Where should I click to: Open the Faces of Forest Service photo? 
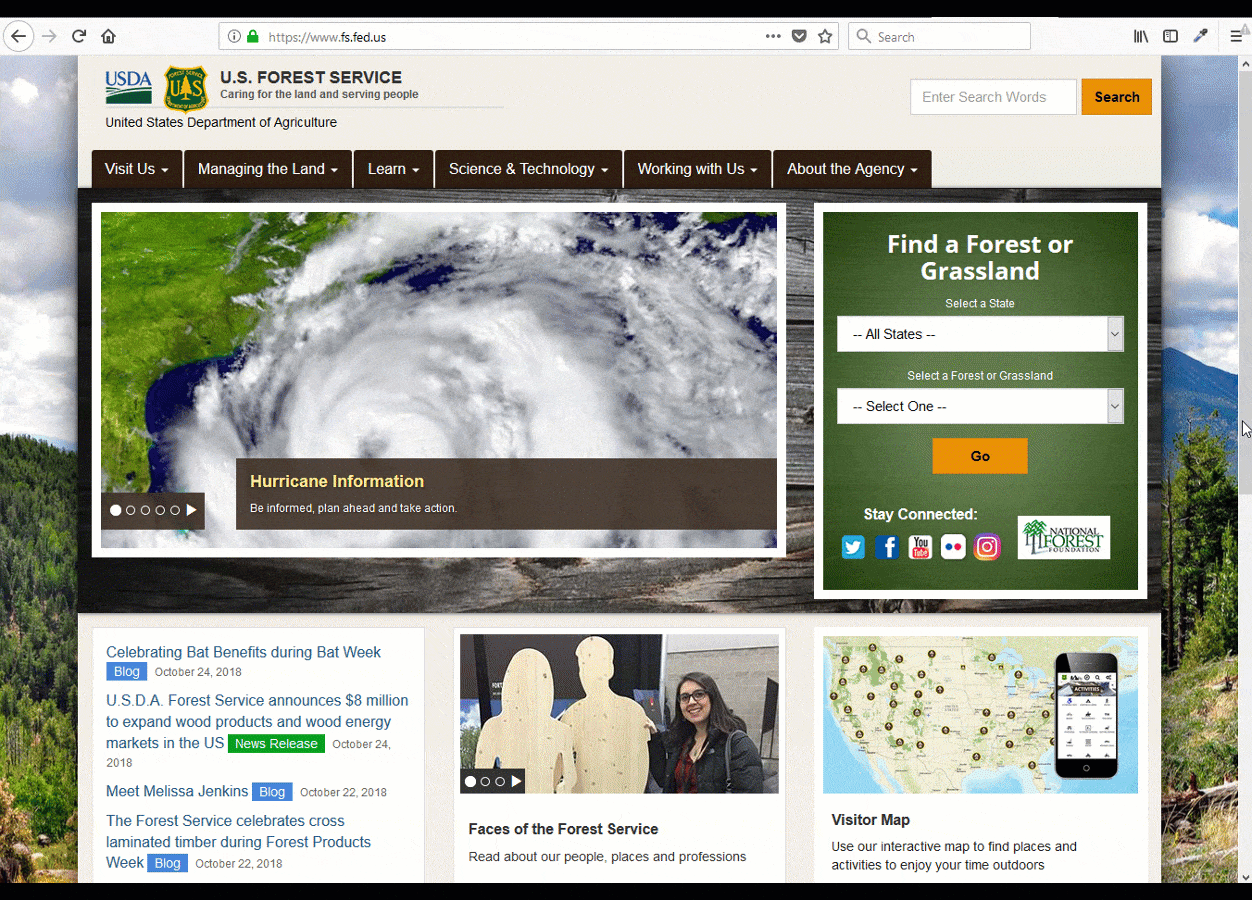tap(619, 714)
